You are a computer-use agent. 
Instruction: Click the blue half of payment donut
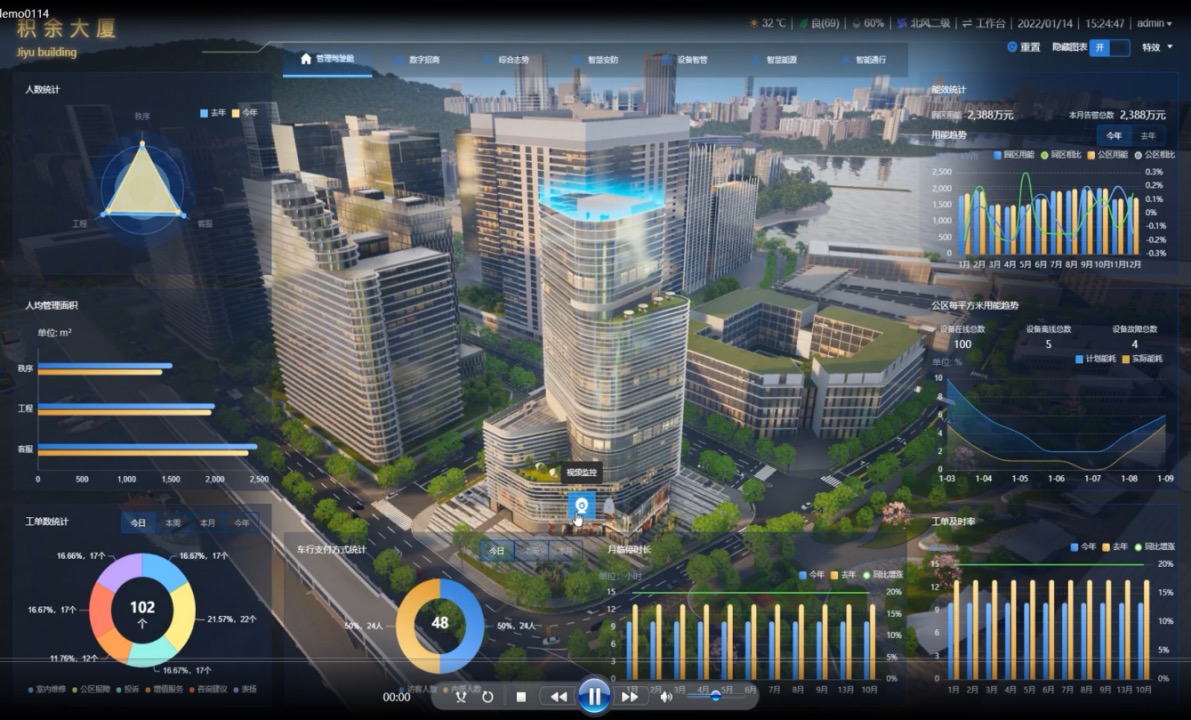pos(462,626)
